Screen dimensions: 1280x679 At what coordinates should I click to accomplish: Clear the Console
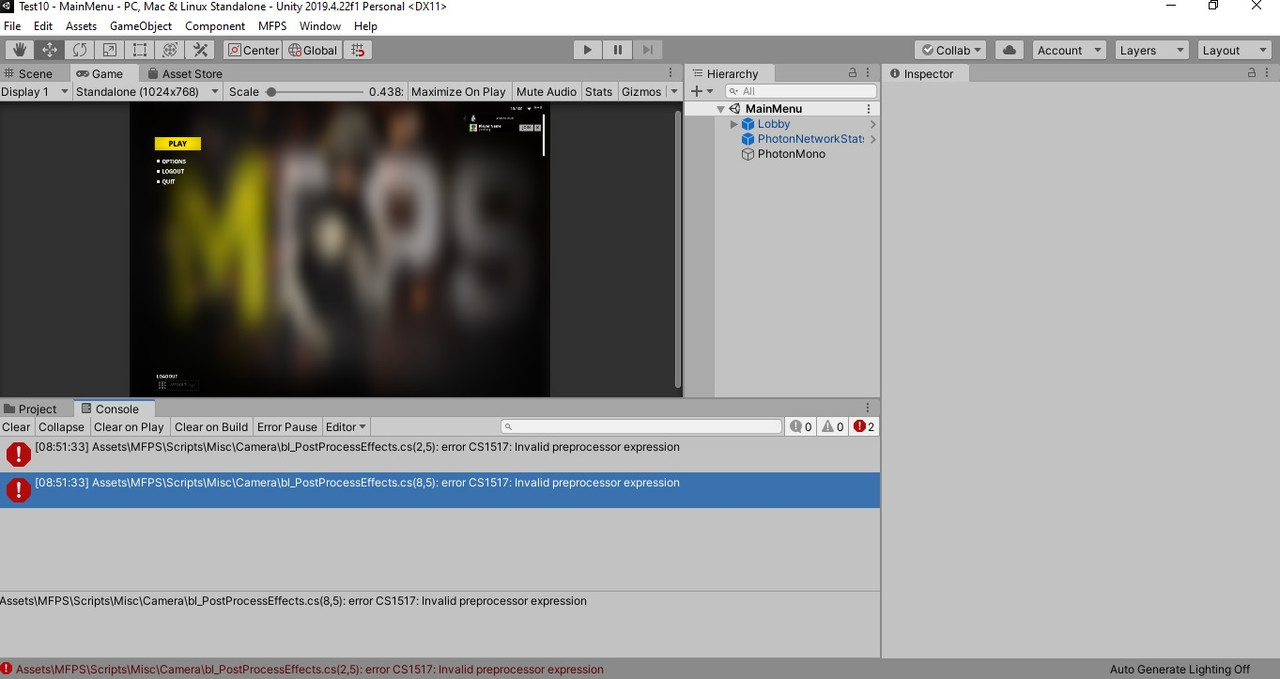point(16,427)
